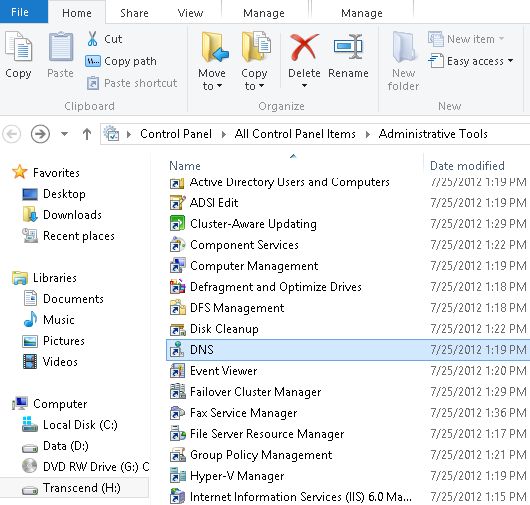Switch to the View ribbon tab

[x=190, y=13]
